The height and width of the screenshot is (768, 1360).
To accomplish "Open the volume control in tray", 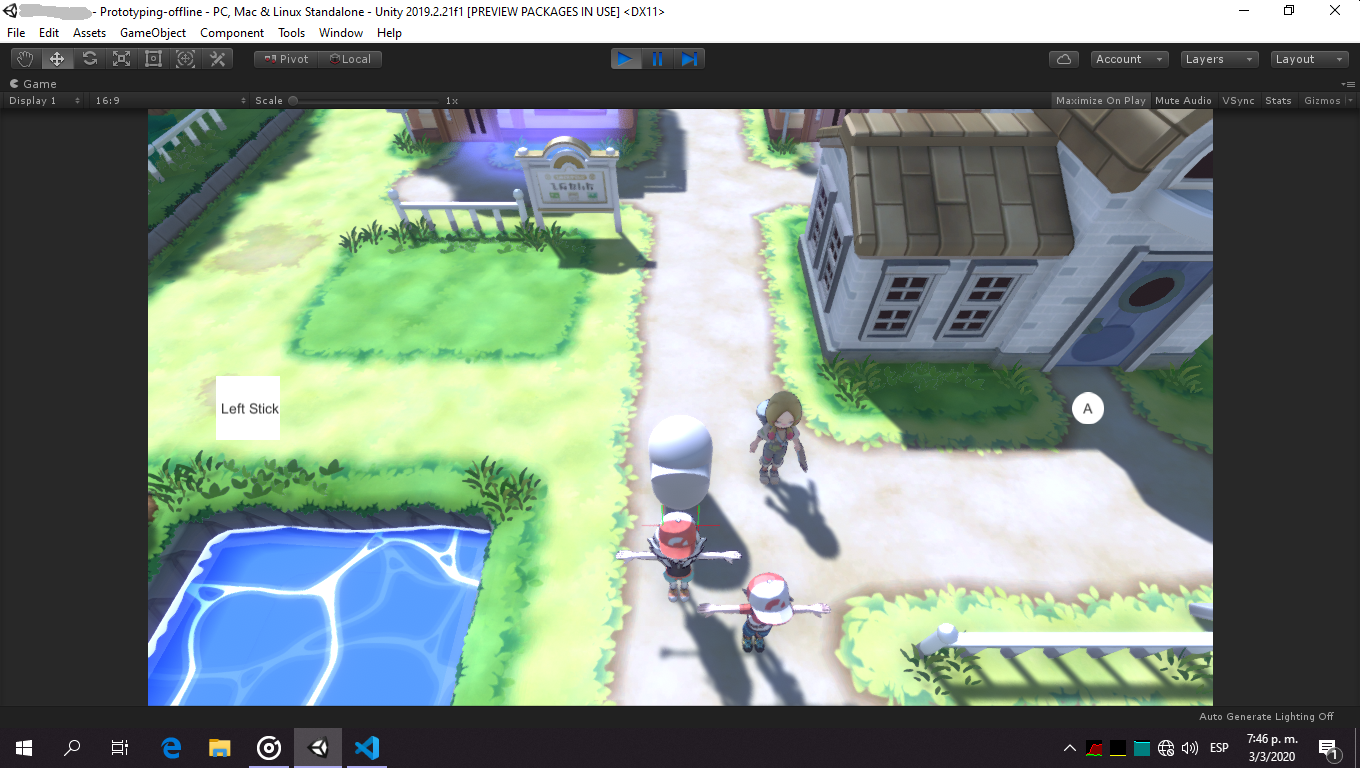I will (1190, 748).
